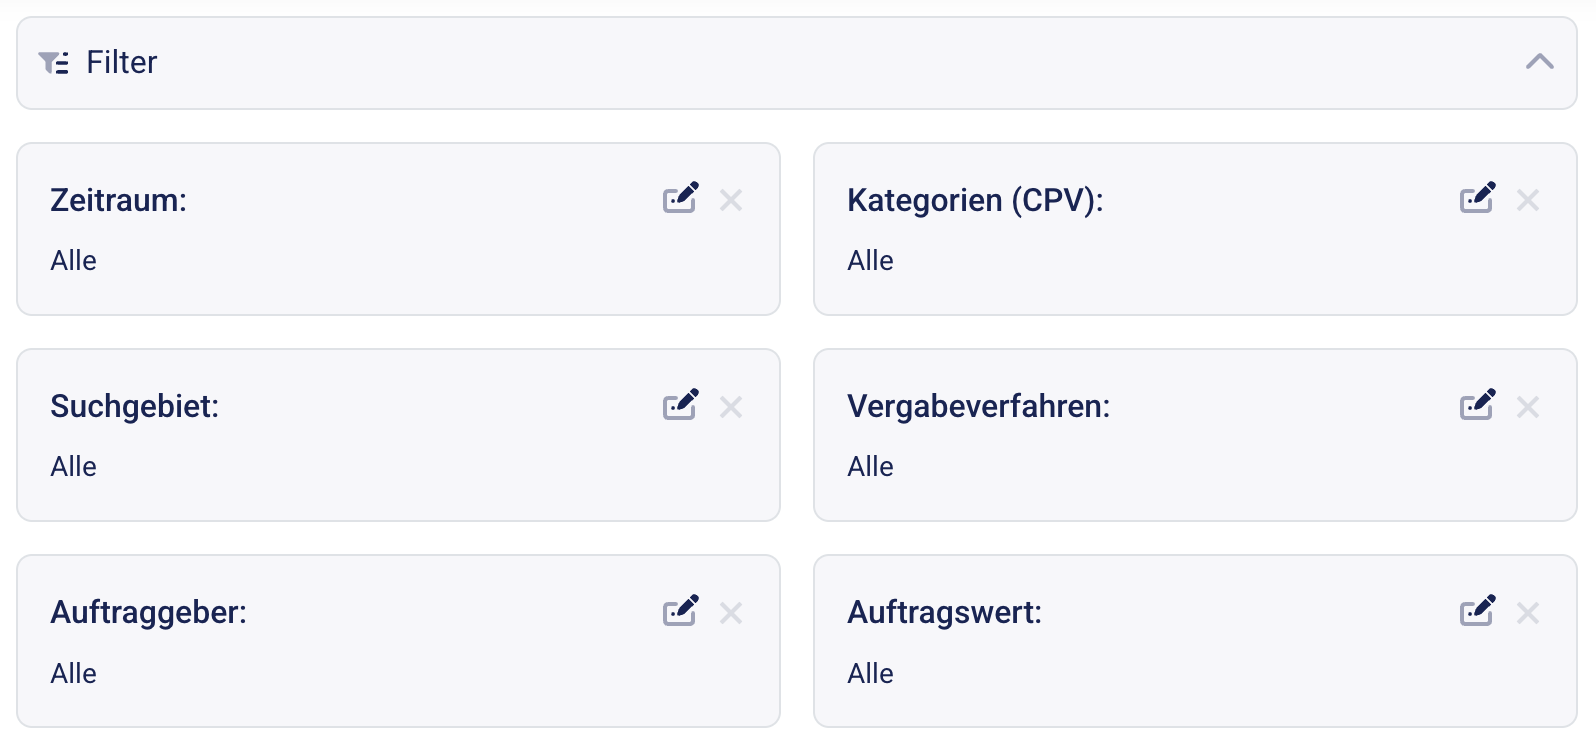Remove the Suchgebiet filter
Screen dimensions: 1596x750
pos(731,407)
